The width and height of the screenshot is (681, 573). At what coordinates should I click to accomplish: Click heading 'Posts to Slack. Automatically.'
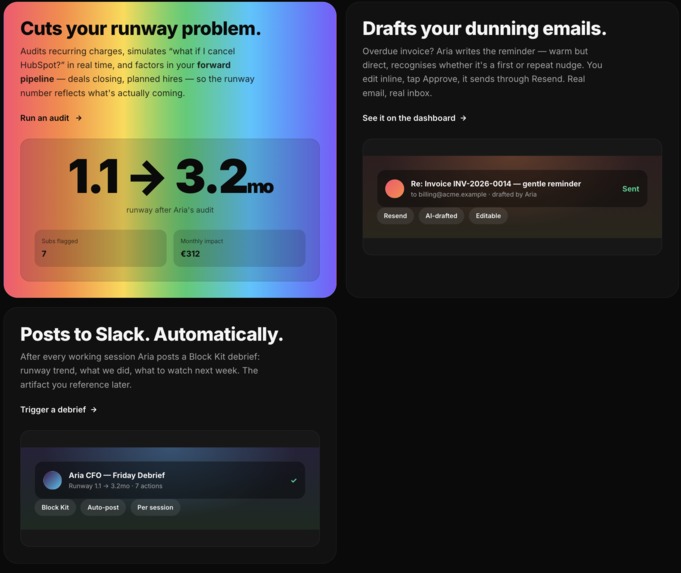tap(152, 334)
